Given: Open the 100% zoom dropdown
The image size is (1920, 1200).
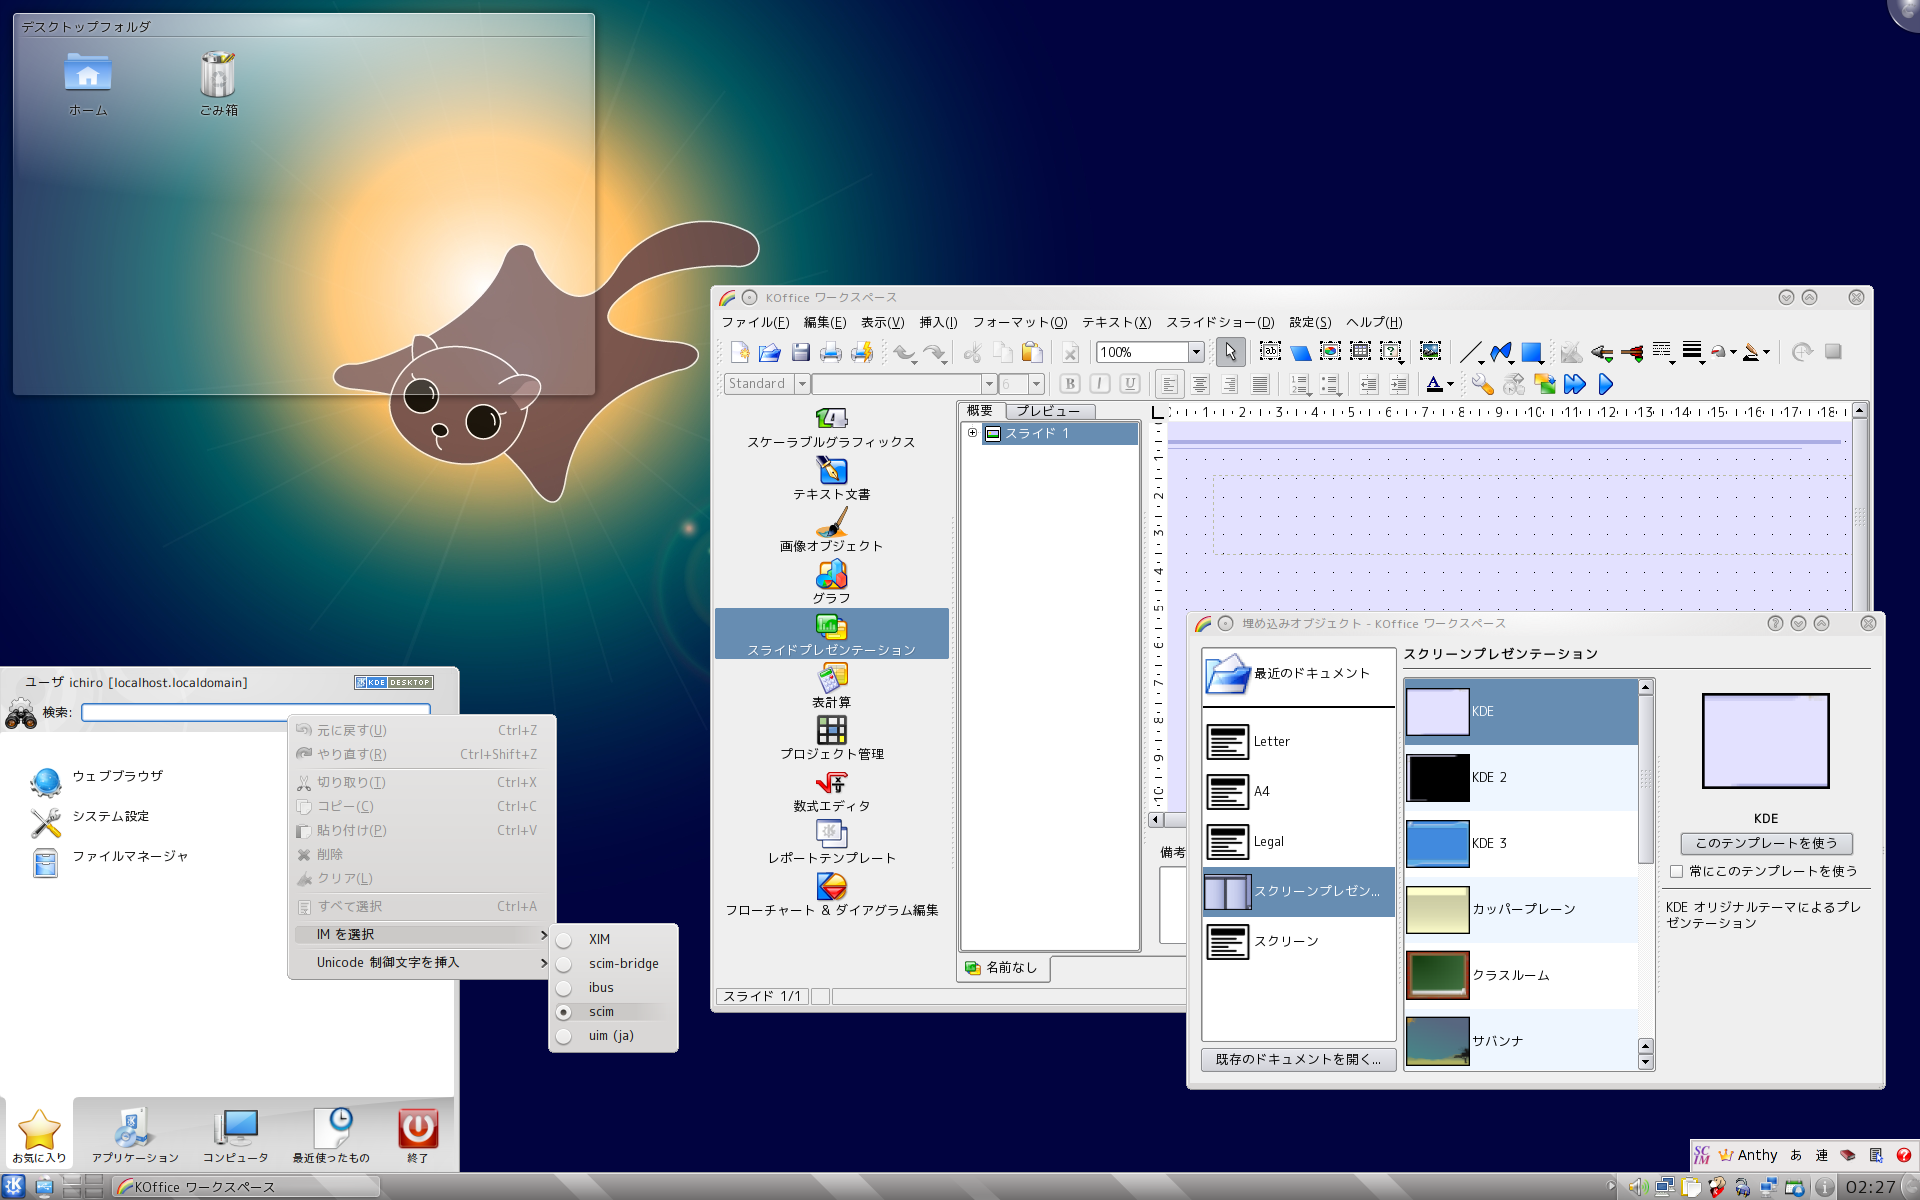Looking at the screenshot, I should [1196, 352].
